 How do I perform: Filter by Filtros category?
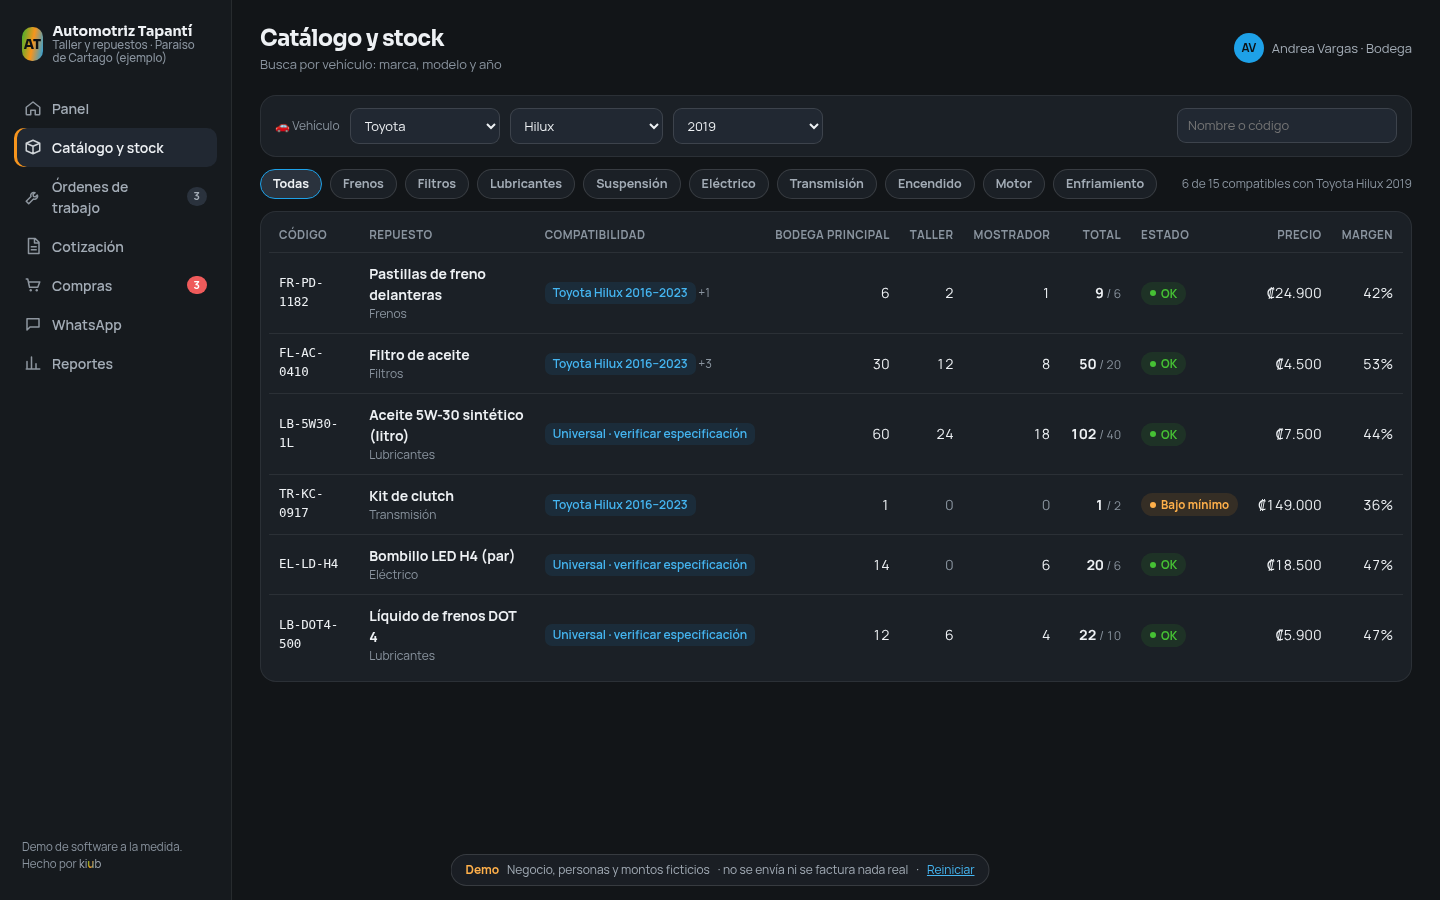(x=436, y=184)
